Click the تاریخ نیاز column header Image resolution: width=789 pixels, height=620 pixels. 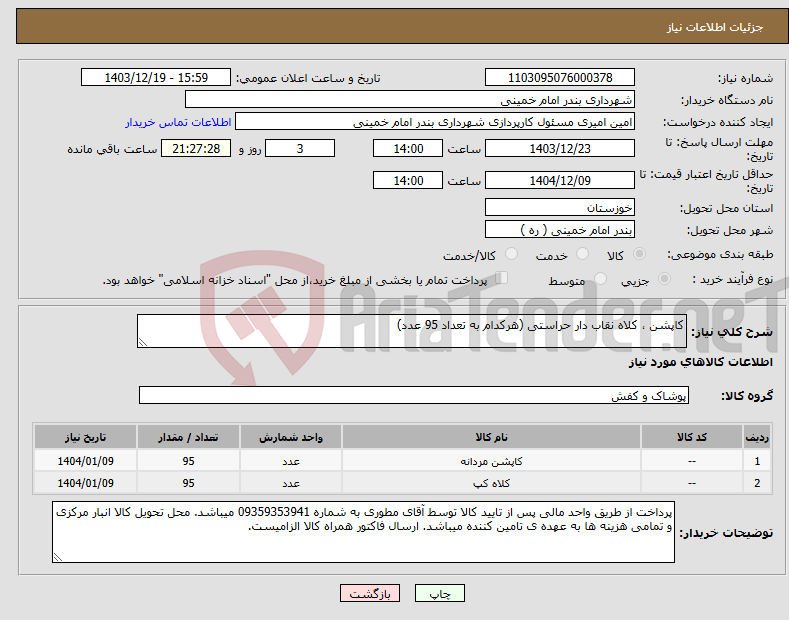coord(85,437)
